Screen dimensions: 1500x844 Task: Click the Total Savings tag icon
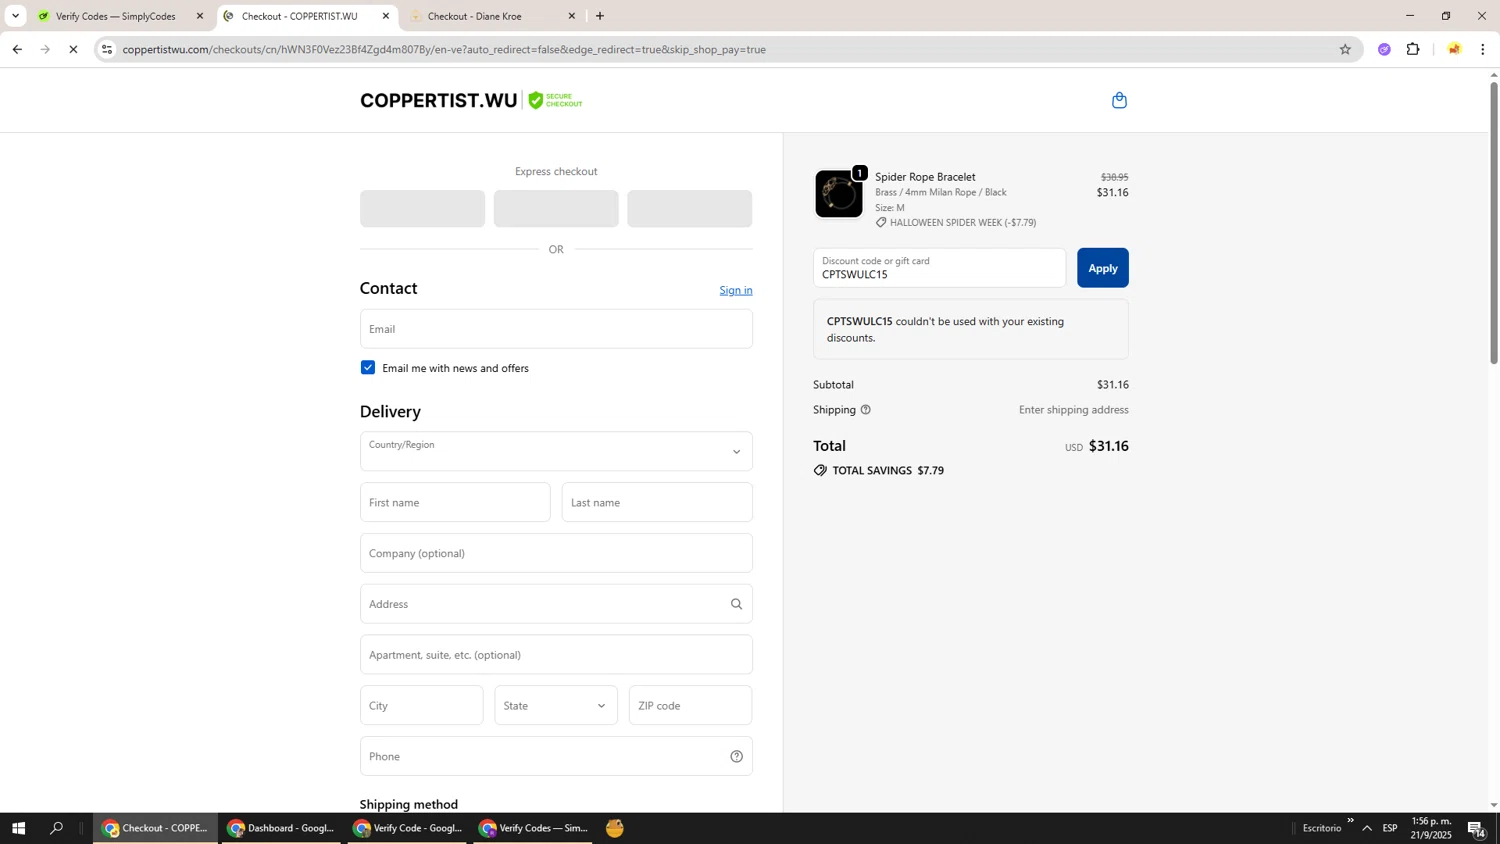click(820, 470)
